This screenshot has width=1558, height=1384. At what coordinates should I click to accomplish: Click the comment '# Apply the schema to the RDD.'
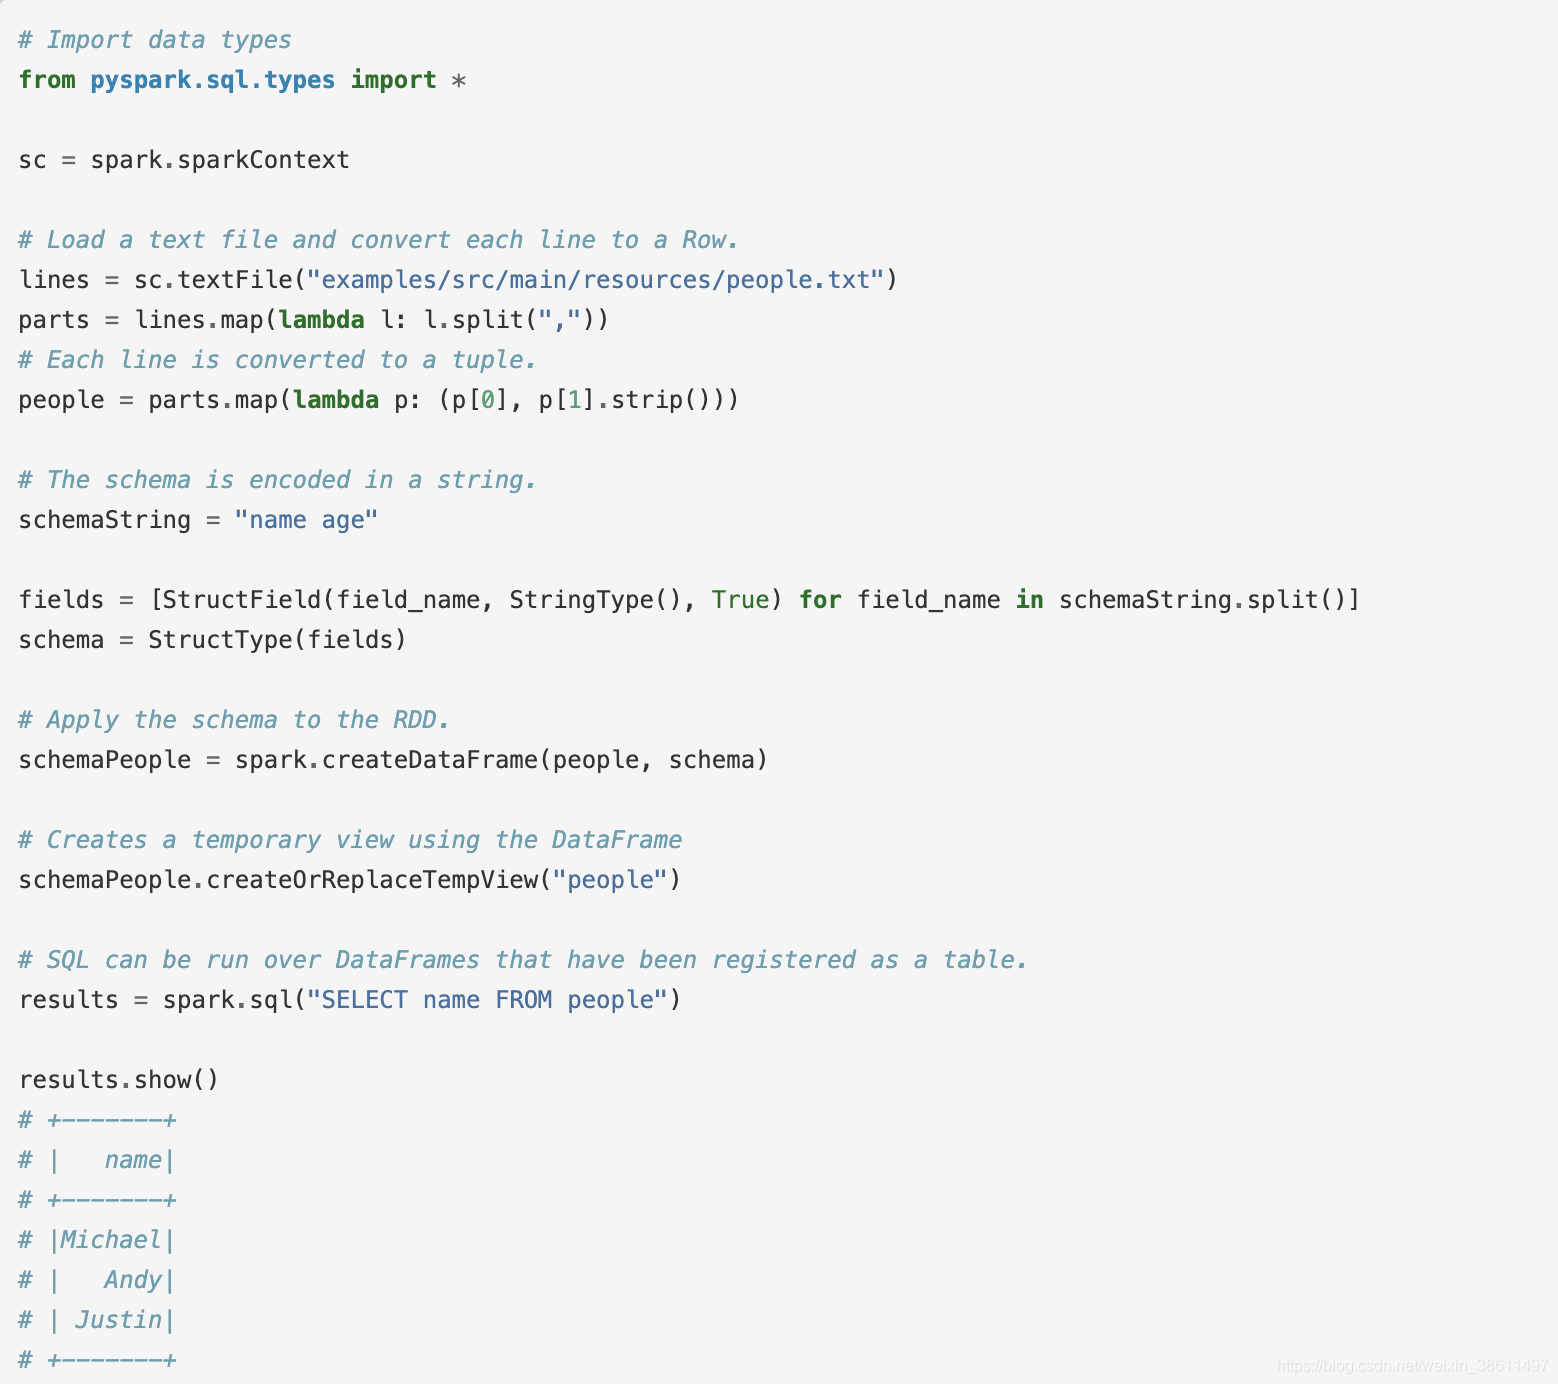pos(234,720)
